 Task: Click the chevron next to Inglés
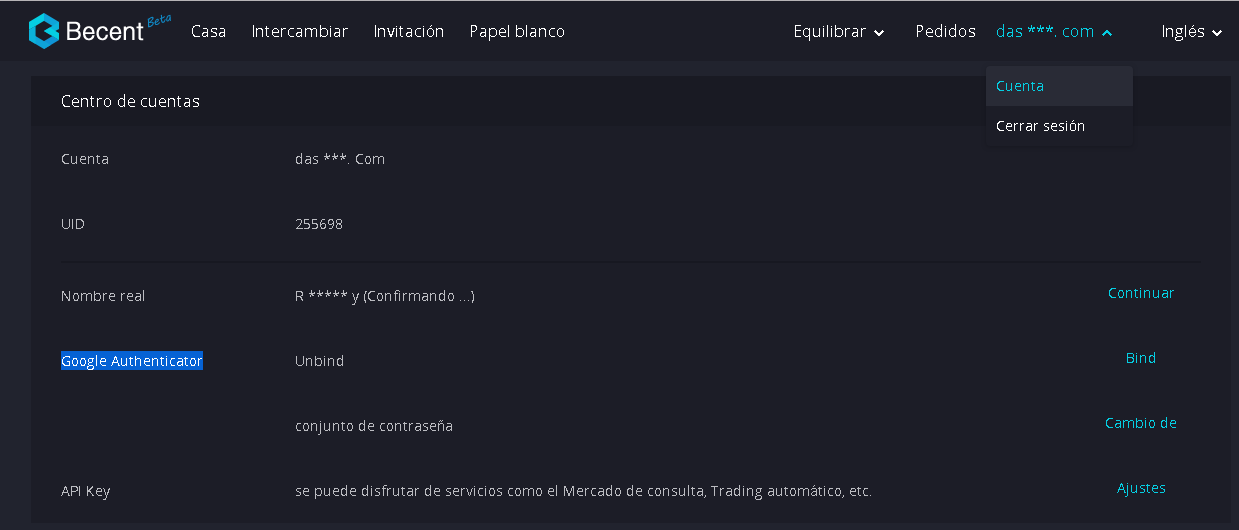pos(1217,33)
